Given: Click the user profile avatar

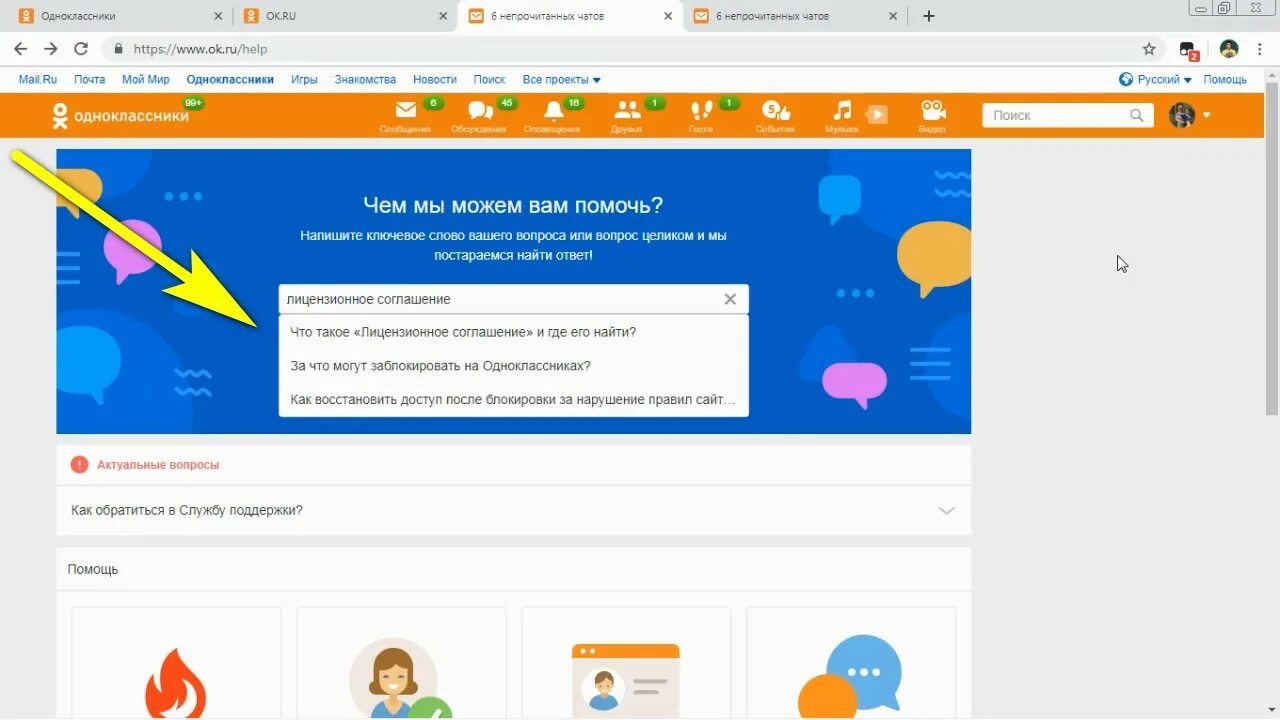Looking at the screenshot, I should (x=1182, y=115).
